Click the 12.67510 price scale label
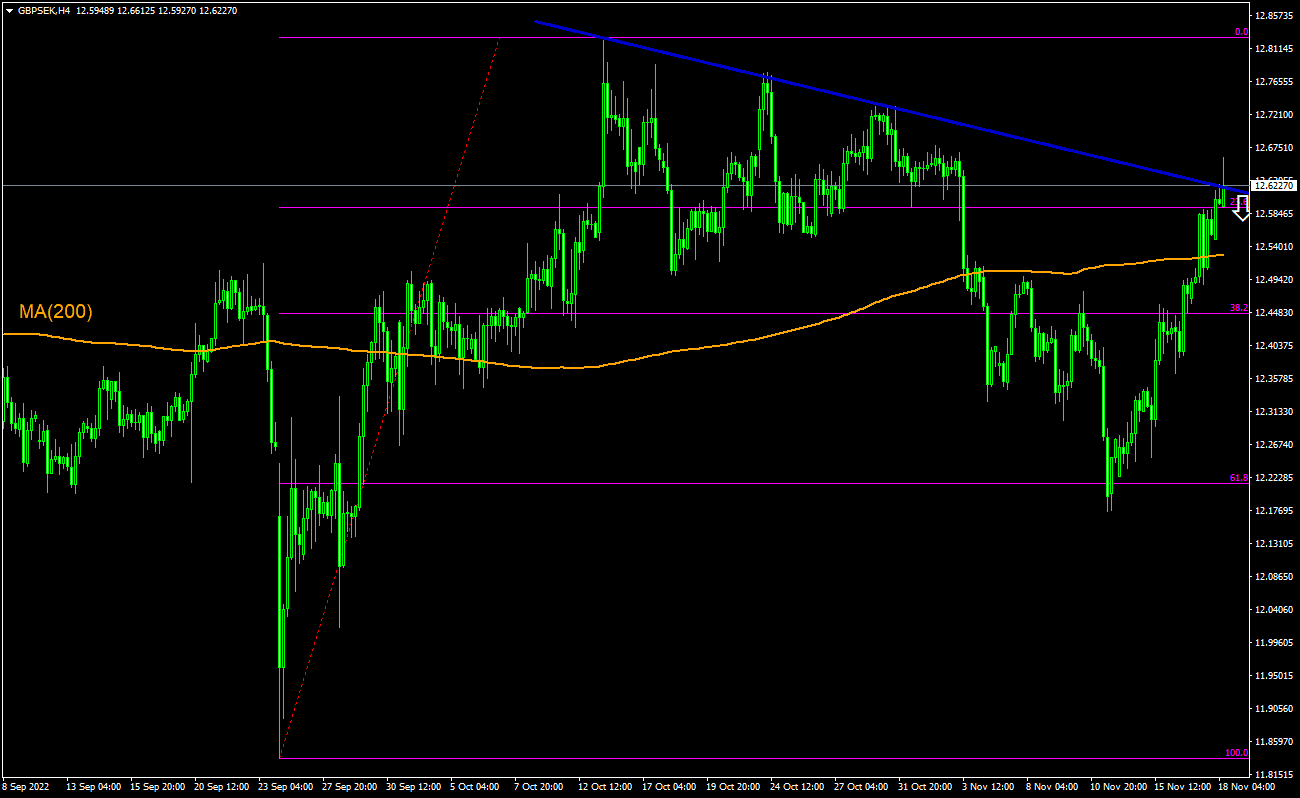 (1275, 148)
